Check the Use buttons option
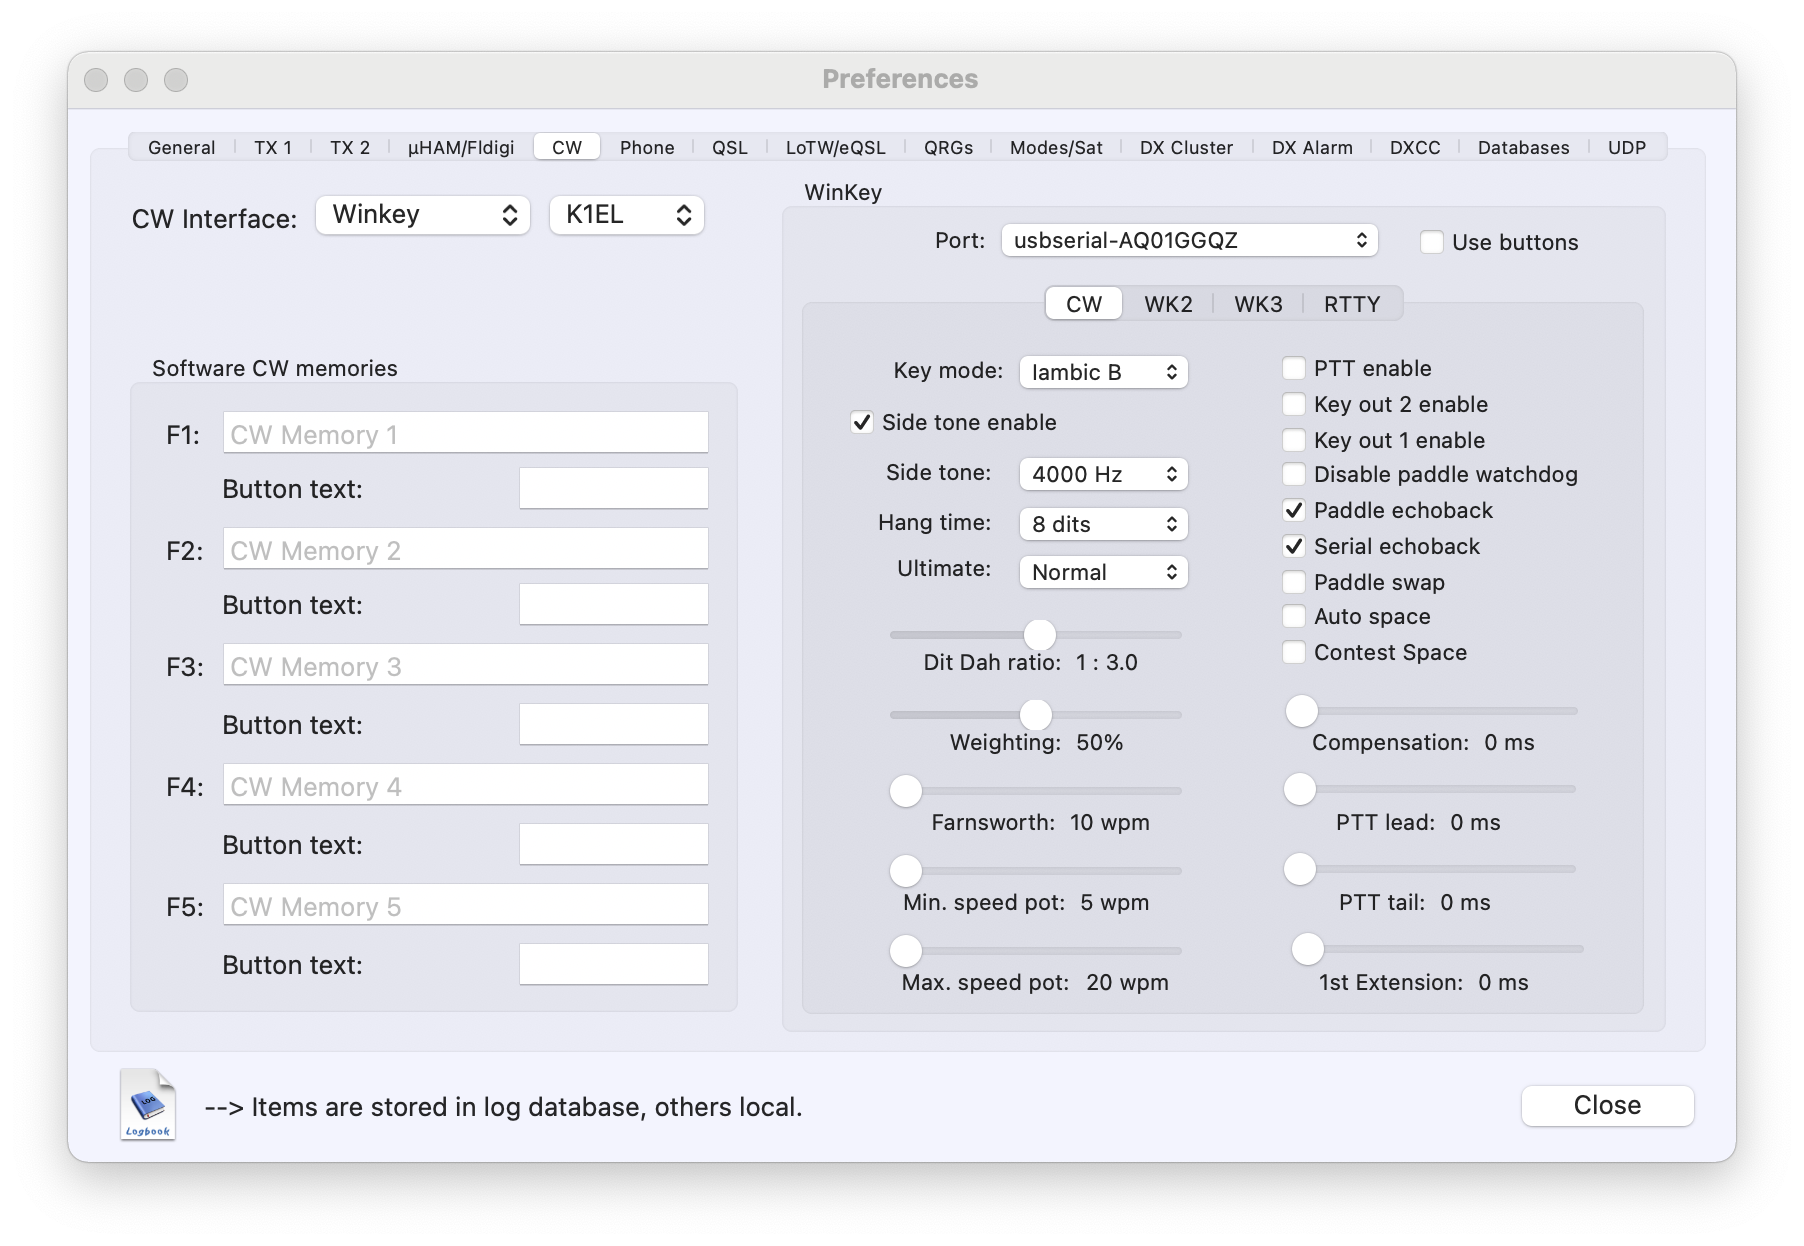The height and width of the screenshot is (1246, 1804). (x=1432, y=243)
